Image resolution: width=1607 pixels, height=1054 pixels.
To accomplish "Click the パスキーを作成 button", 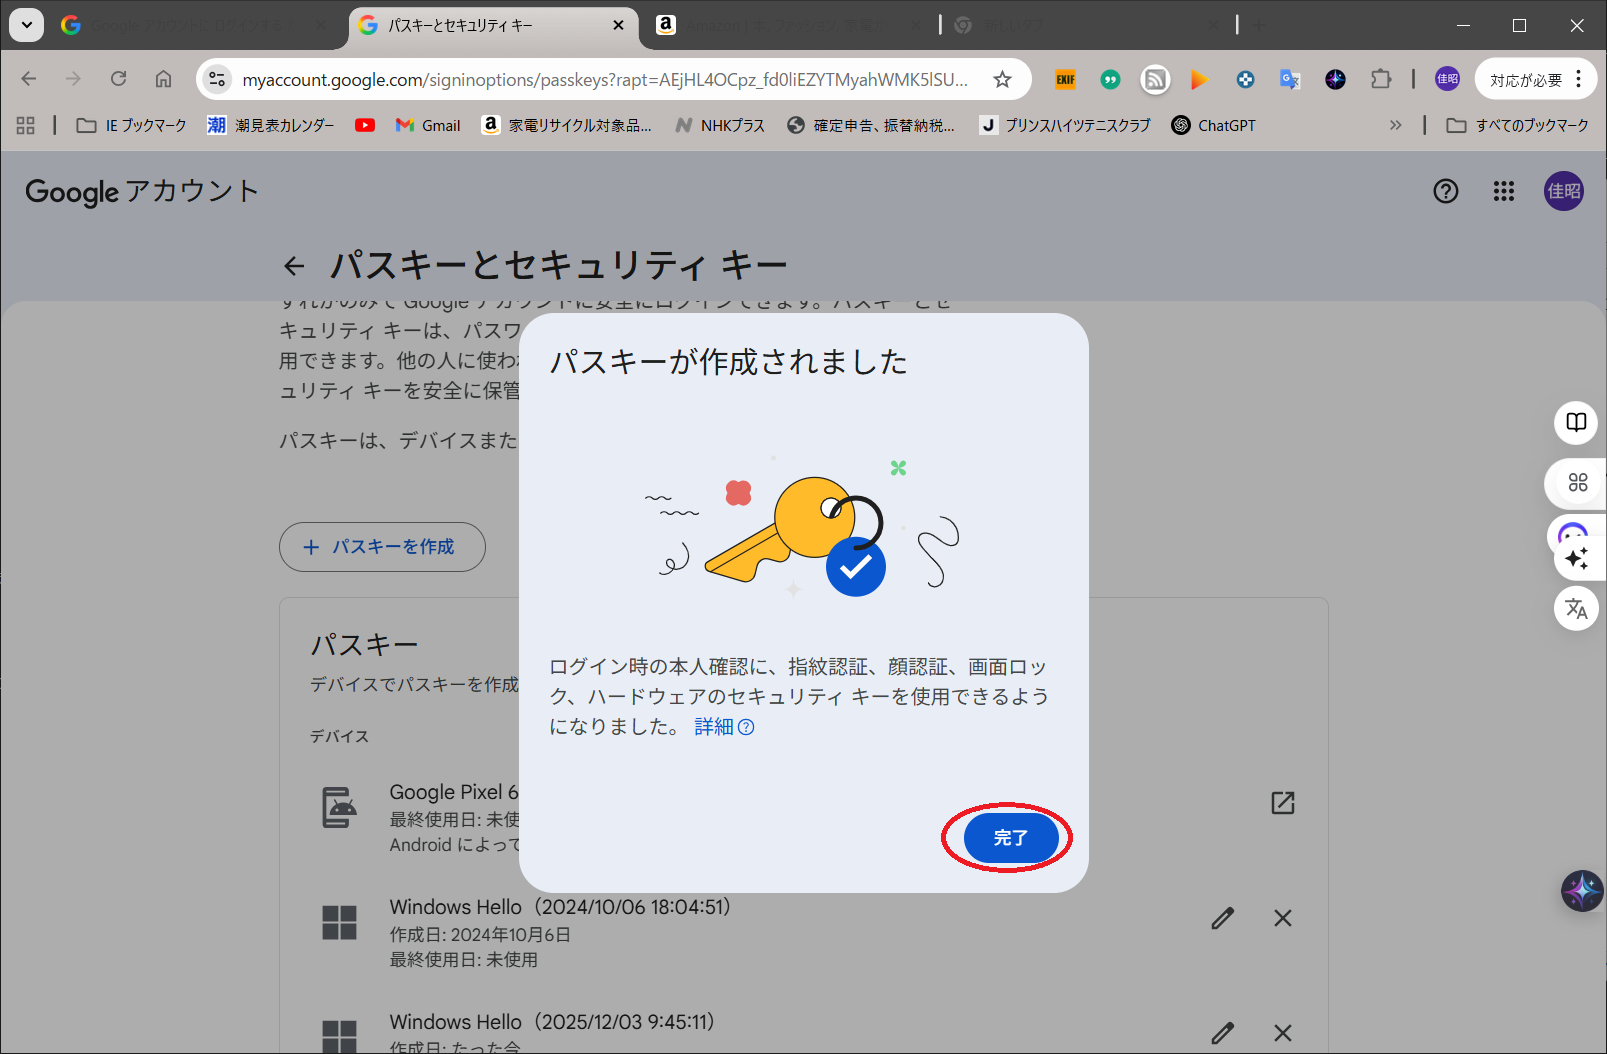I will [x=382, y=547].
